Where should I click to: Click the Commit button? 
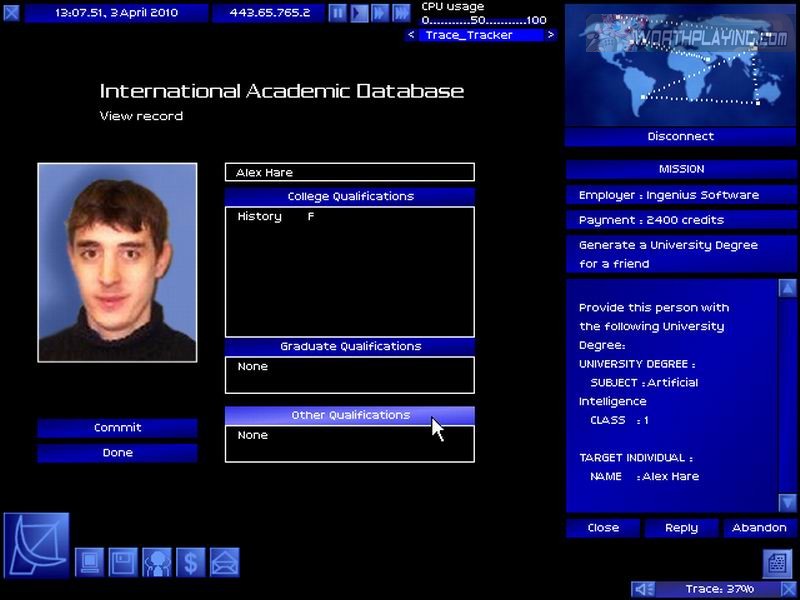click(x=117, y=428)
